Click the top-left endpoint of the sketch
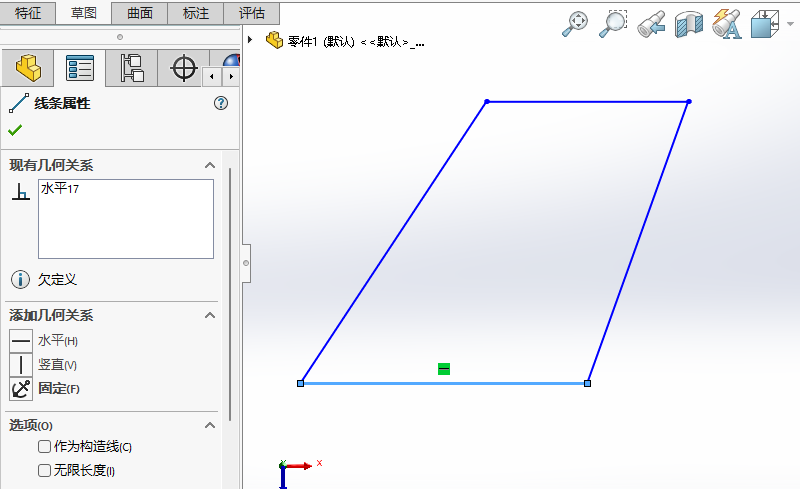Image resolution: width=800 pixels, height=489 pixels. [x=487, y=102]
